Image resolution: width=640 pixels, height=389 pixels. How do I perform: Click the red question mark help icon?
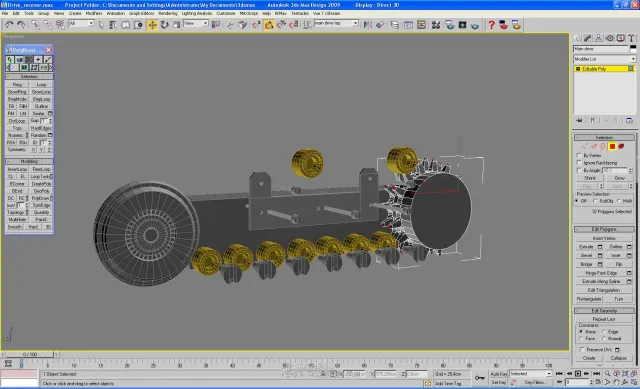491,25
